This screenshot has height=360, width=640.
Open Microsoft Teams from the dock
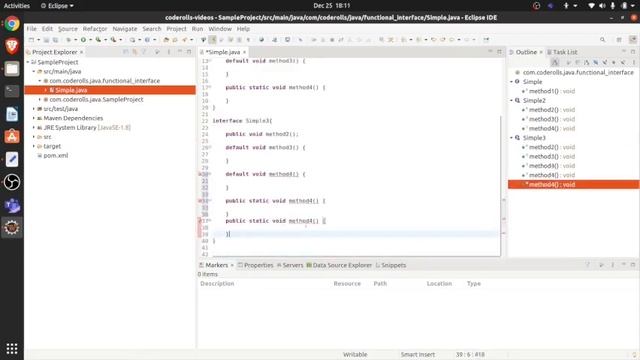tap(12, 205)
